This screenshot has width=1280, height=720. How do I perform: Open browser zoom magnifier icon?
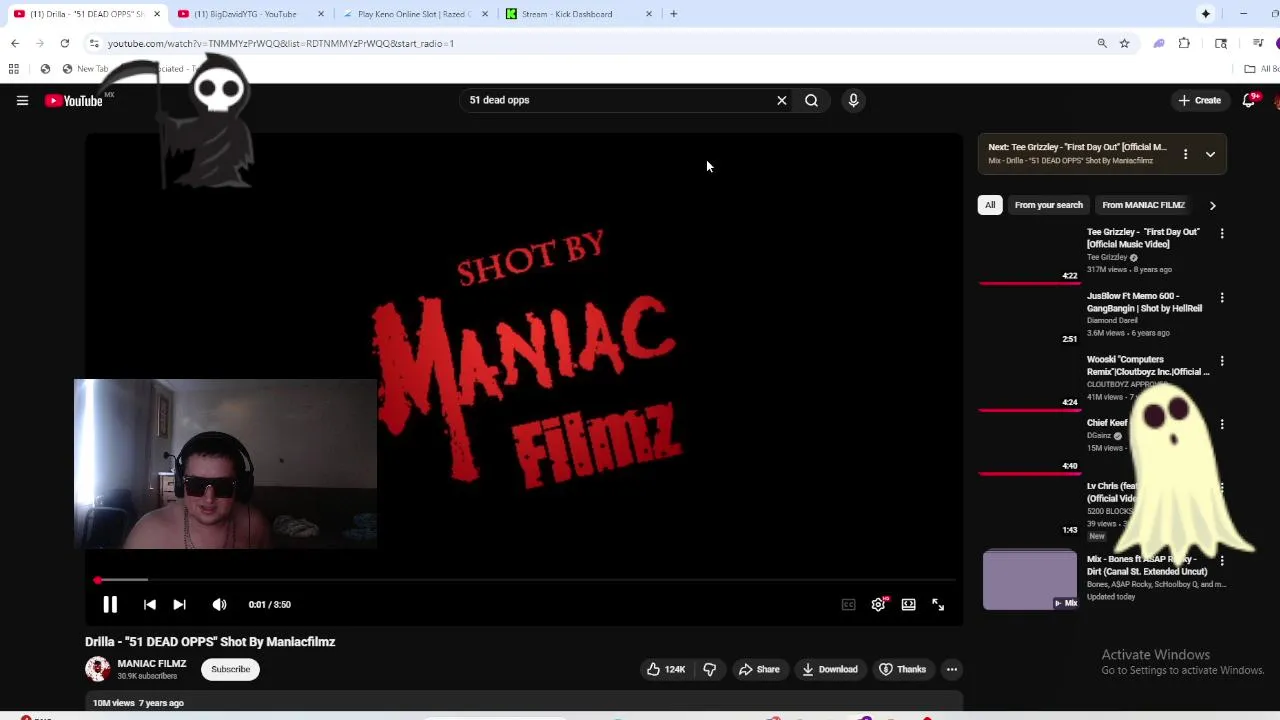click(x=1102, y=43)
